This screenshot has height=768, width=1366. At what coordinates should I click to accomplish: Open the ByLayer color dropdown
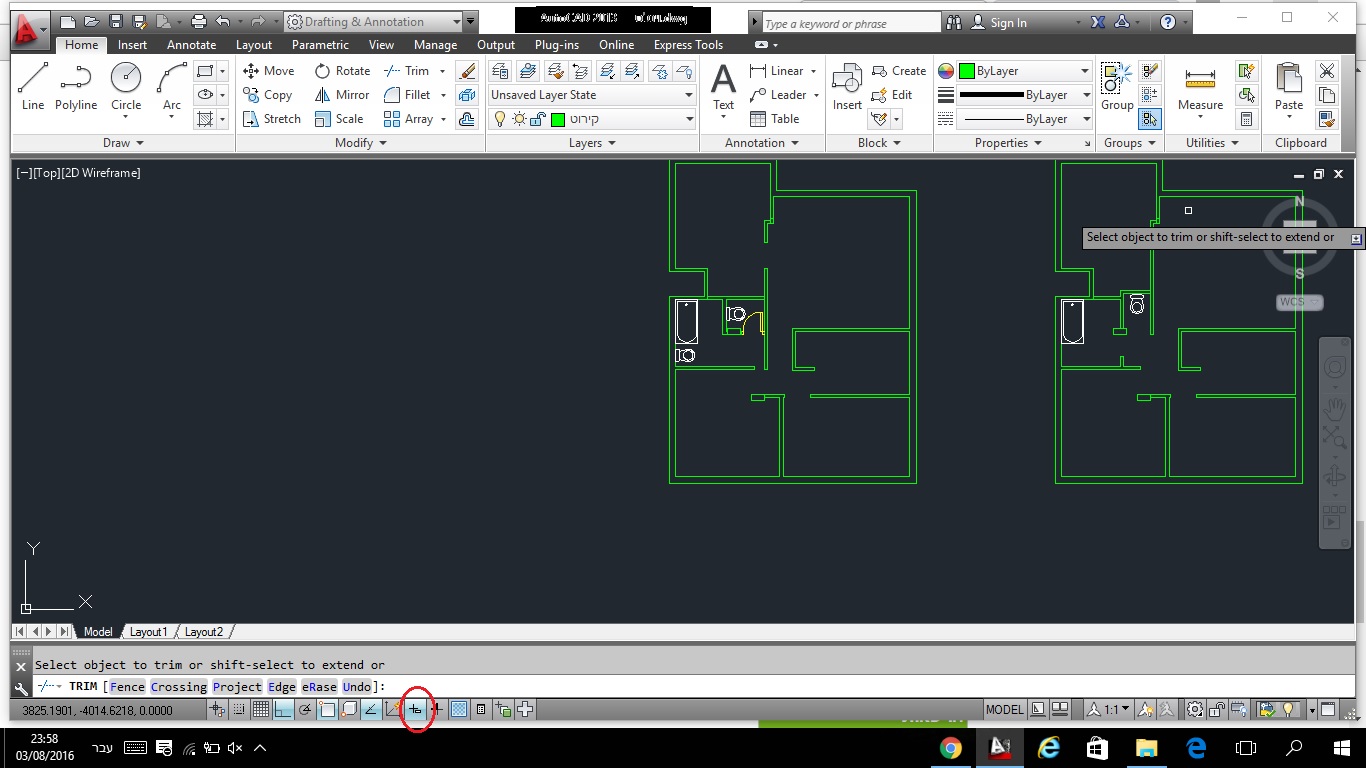(x=1024, y=71)
